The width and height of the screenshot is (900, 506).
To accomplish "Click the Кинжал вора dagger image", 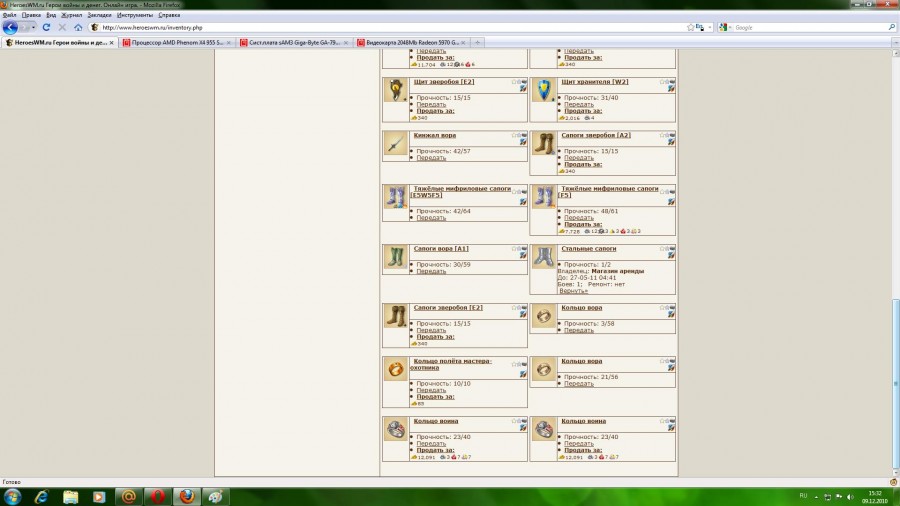I will pyautogui.click(x=395, y=143).
